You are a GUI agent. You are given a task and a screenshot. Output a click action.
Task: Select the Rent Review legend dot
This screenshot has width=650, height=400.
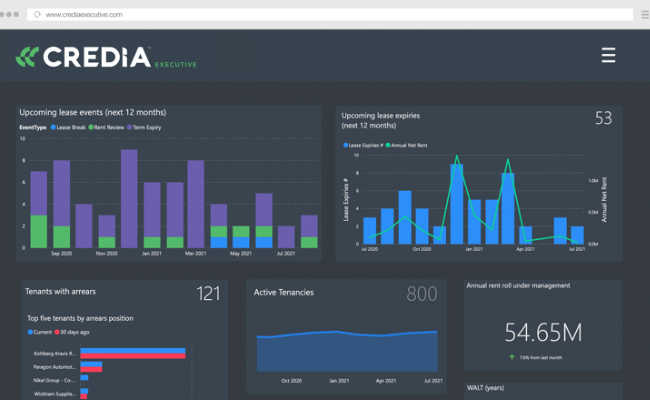pos(91,127)
